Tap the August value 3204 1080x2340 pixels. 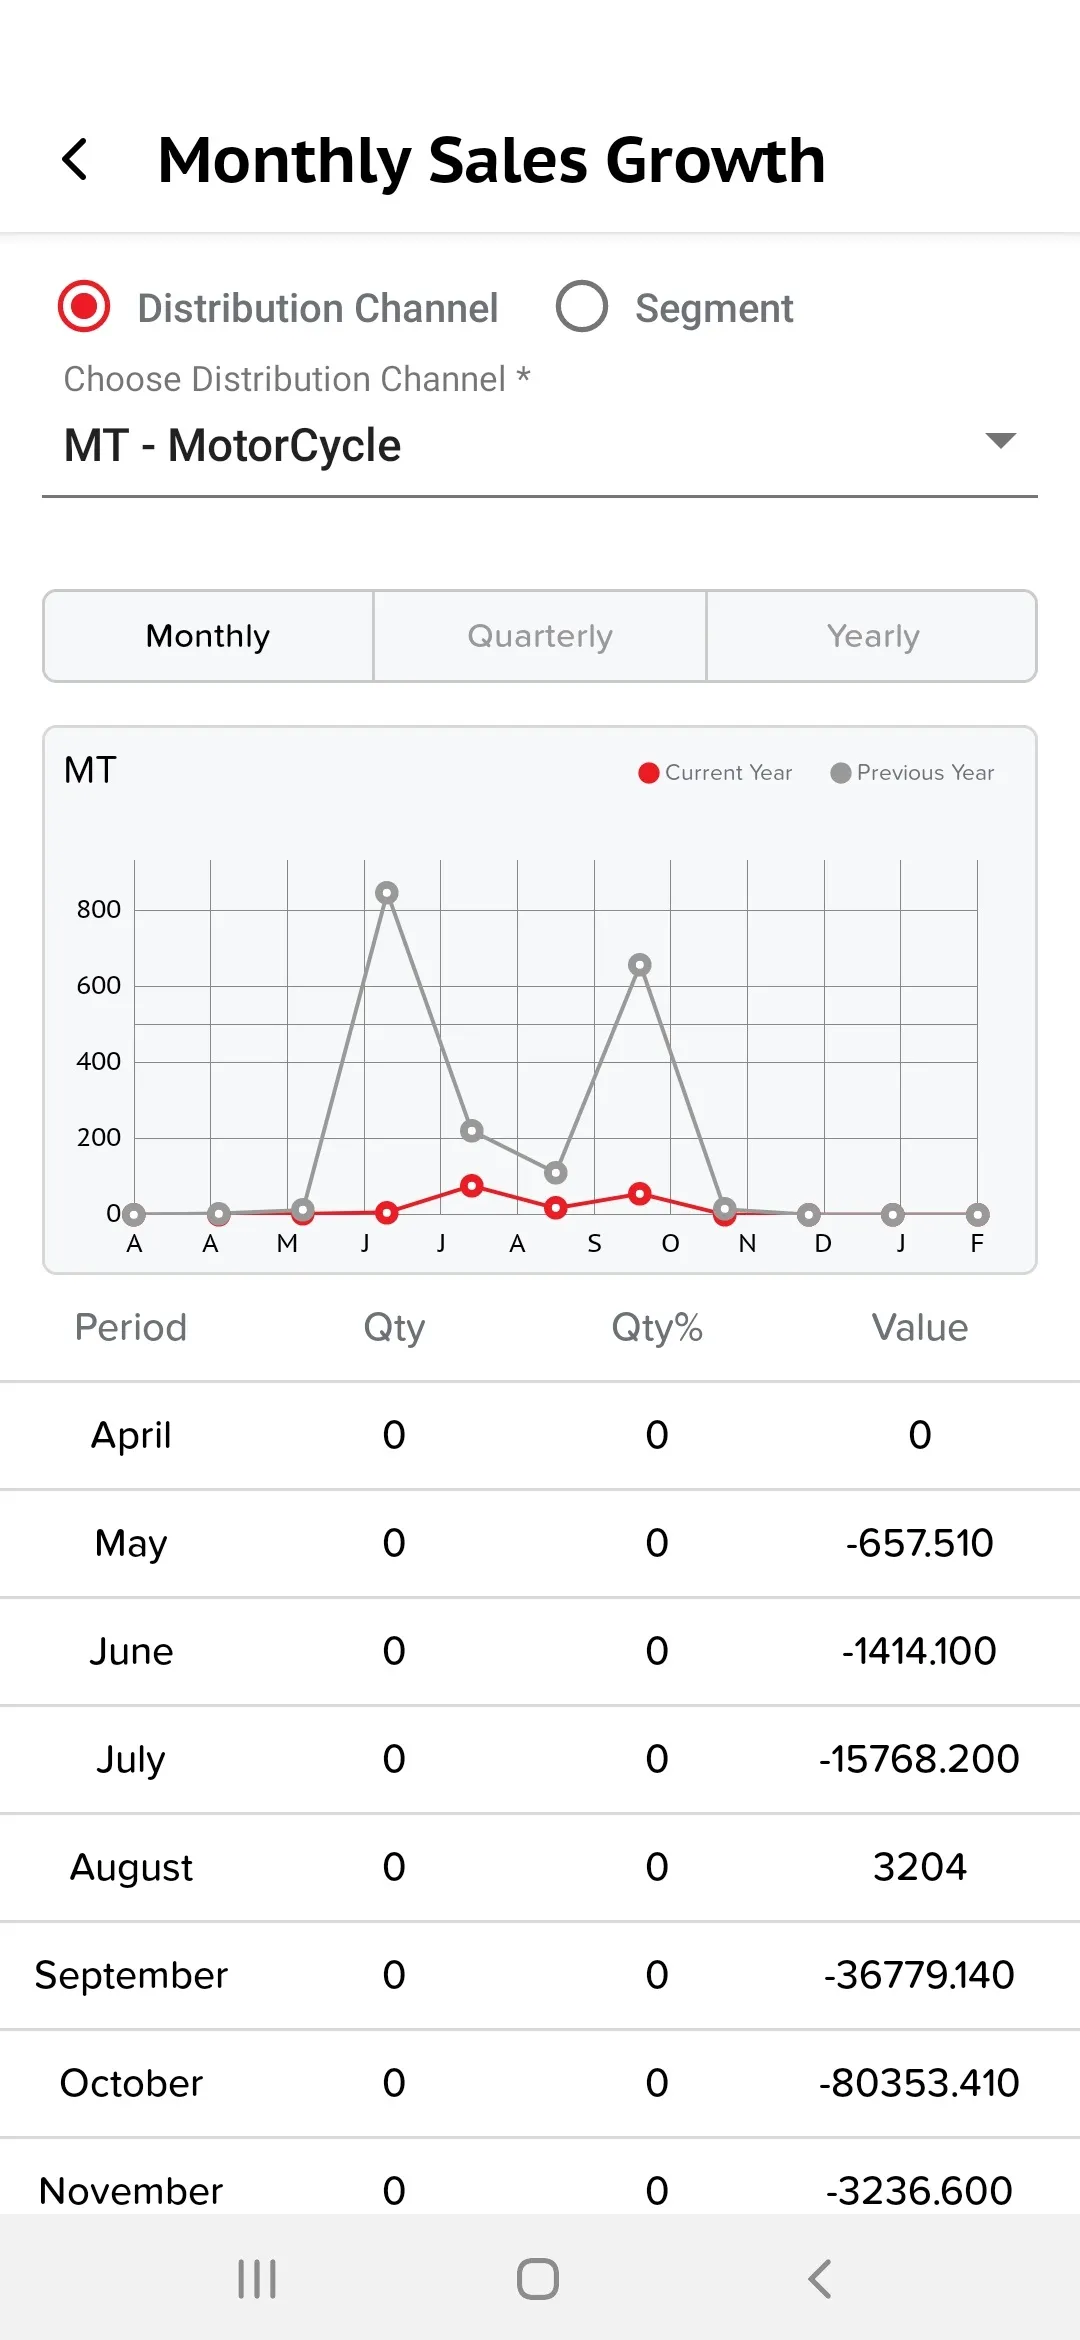tap(919, 1867)
